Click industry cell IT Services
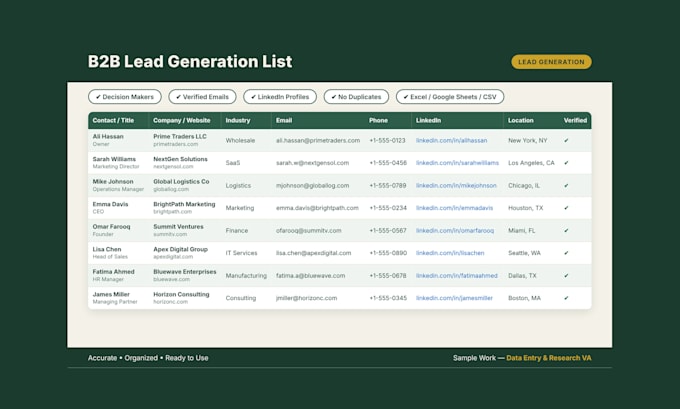This screenshot has width=680, height=409. click(242, 253)
